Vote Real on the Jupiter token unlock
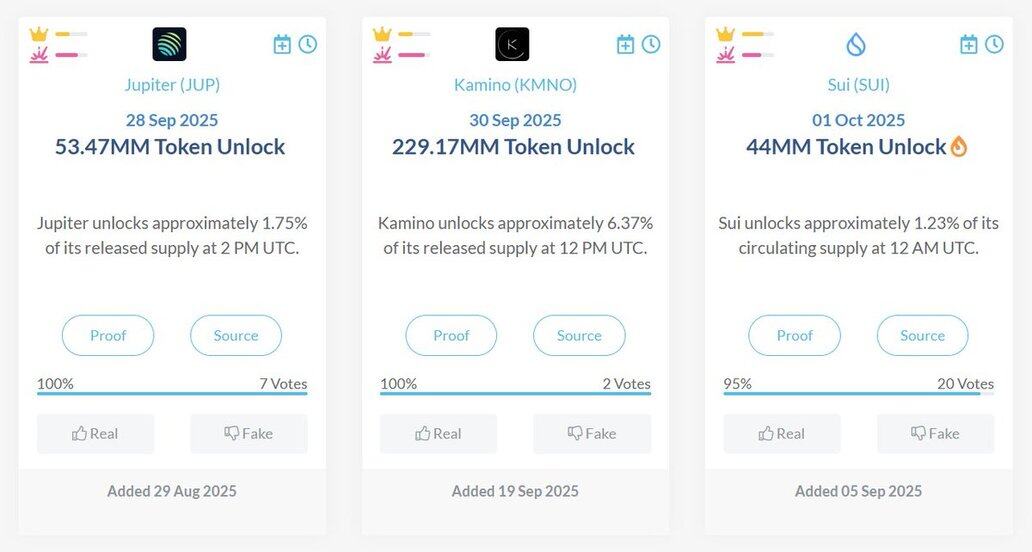This screenshot has width=1032, height=552. click(x=95, y=434)
